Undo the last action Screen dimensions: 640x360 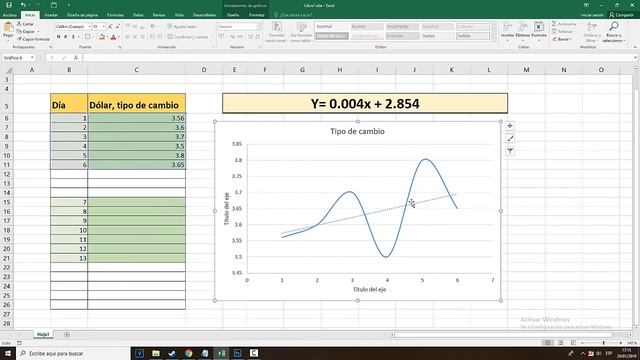(23, 5)
